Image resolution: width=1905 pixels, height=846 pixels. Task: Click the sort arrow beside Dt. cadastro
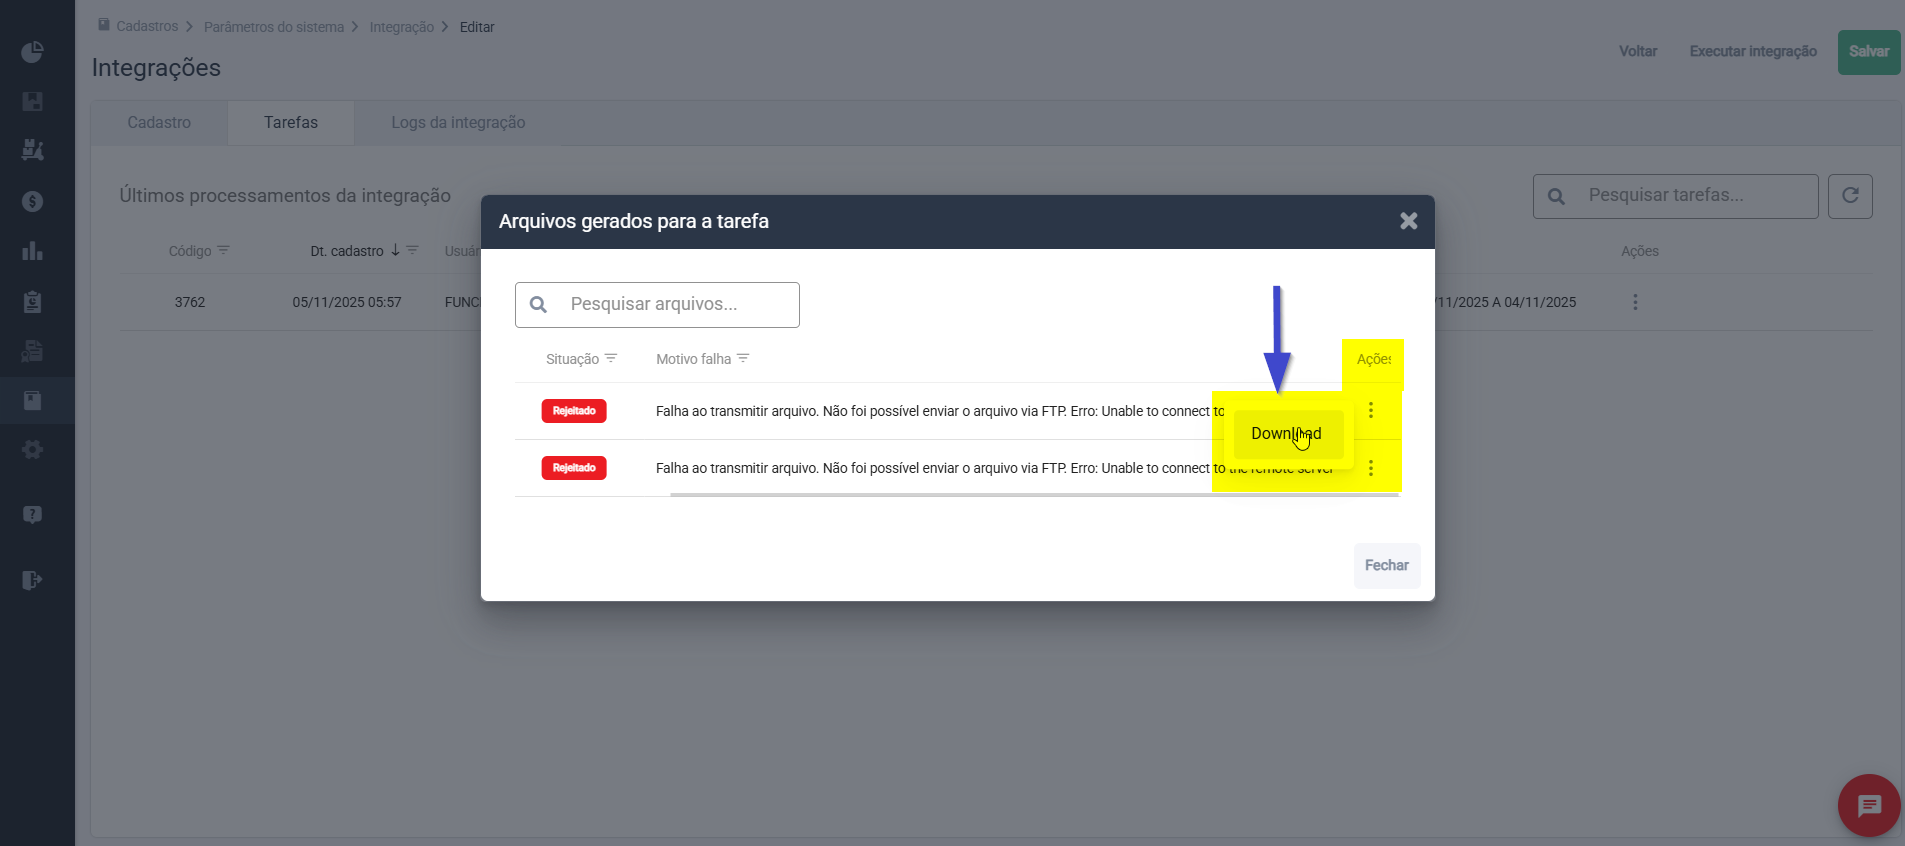coord(395,250)
